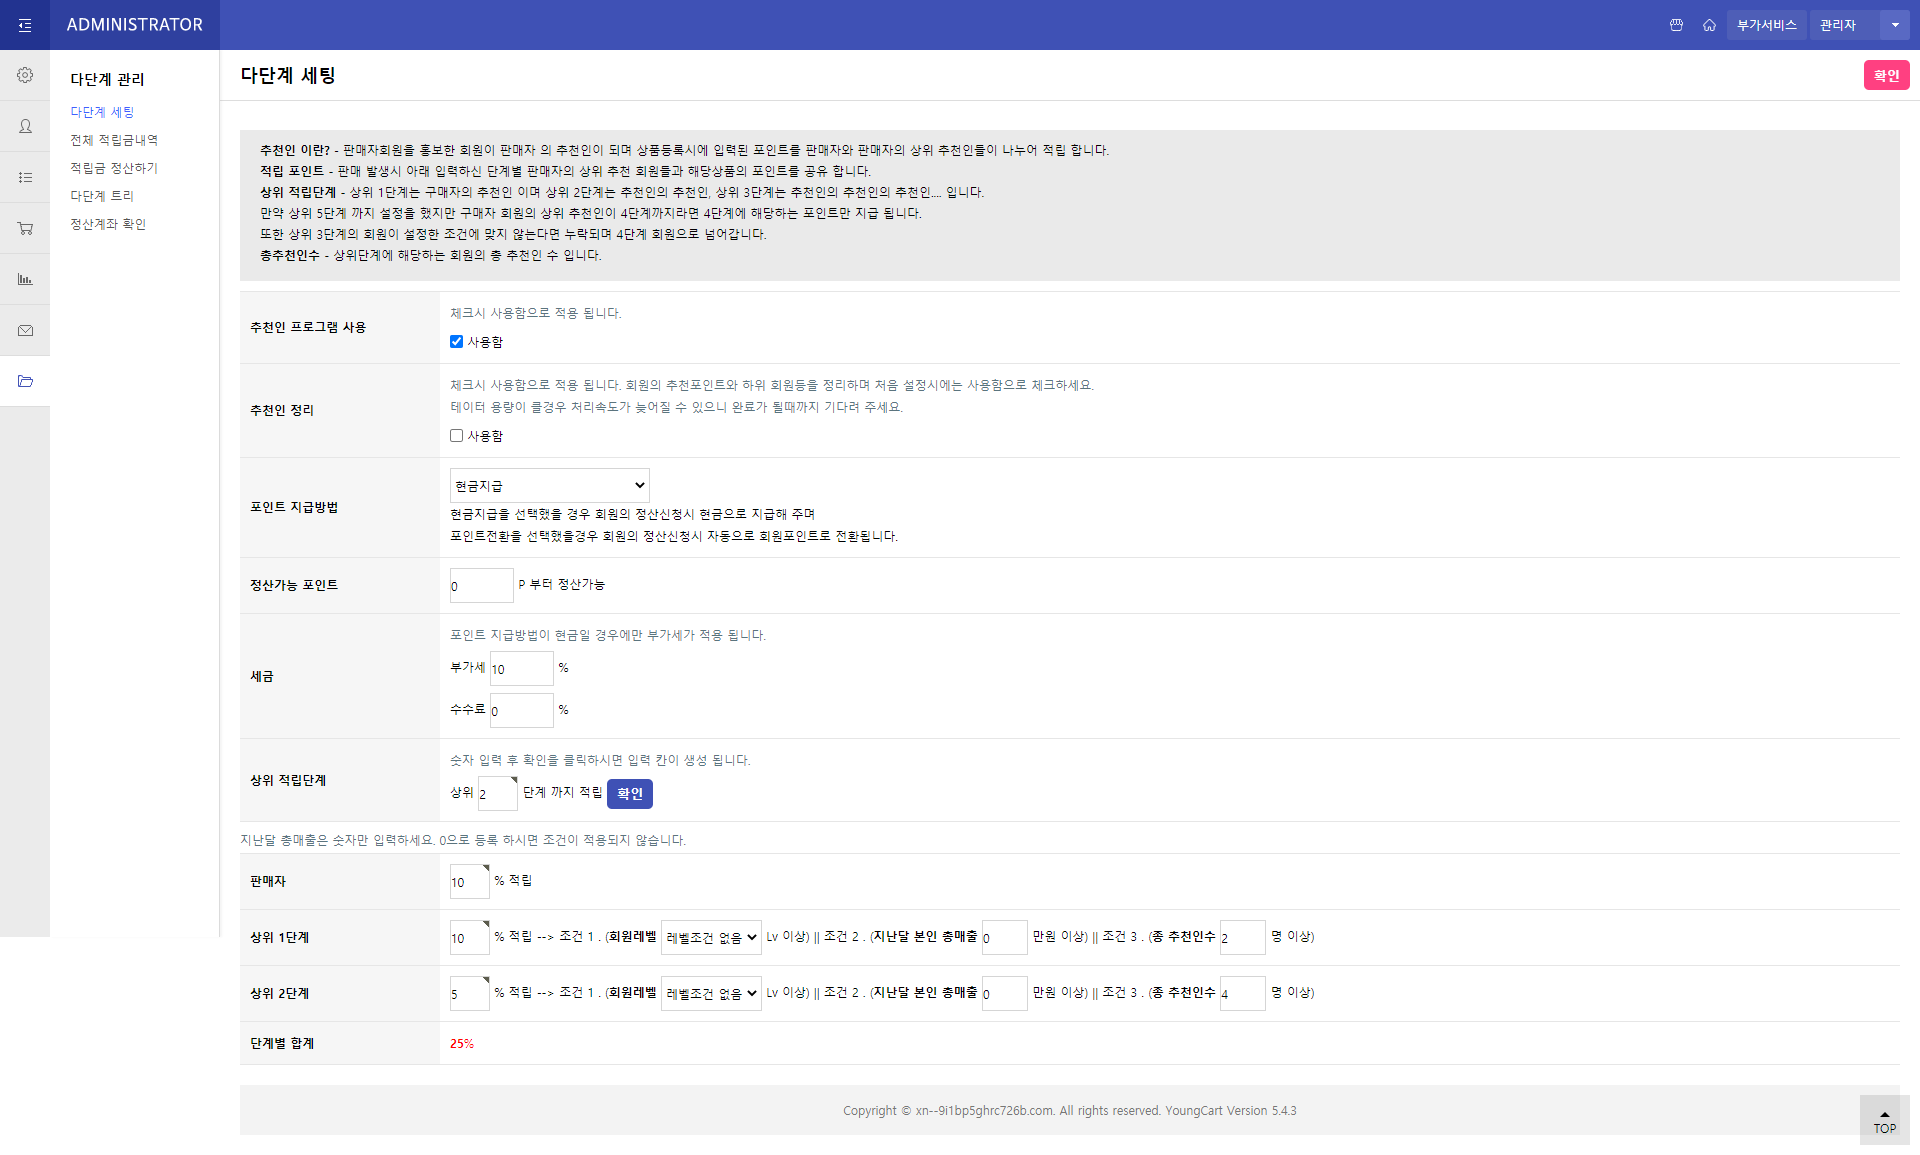1920x1155 pixels.
Task: Open 상위 2단계 회원레벨 condition dropdown
Action: click(710, 993)
